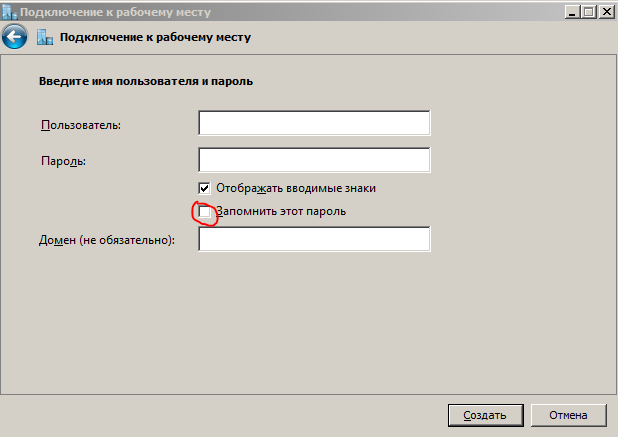
Task: Focus the Пароль input field
Action: tap(314, 160)
